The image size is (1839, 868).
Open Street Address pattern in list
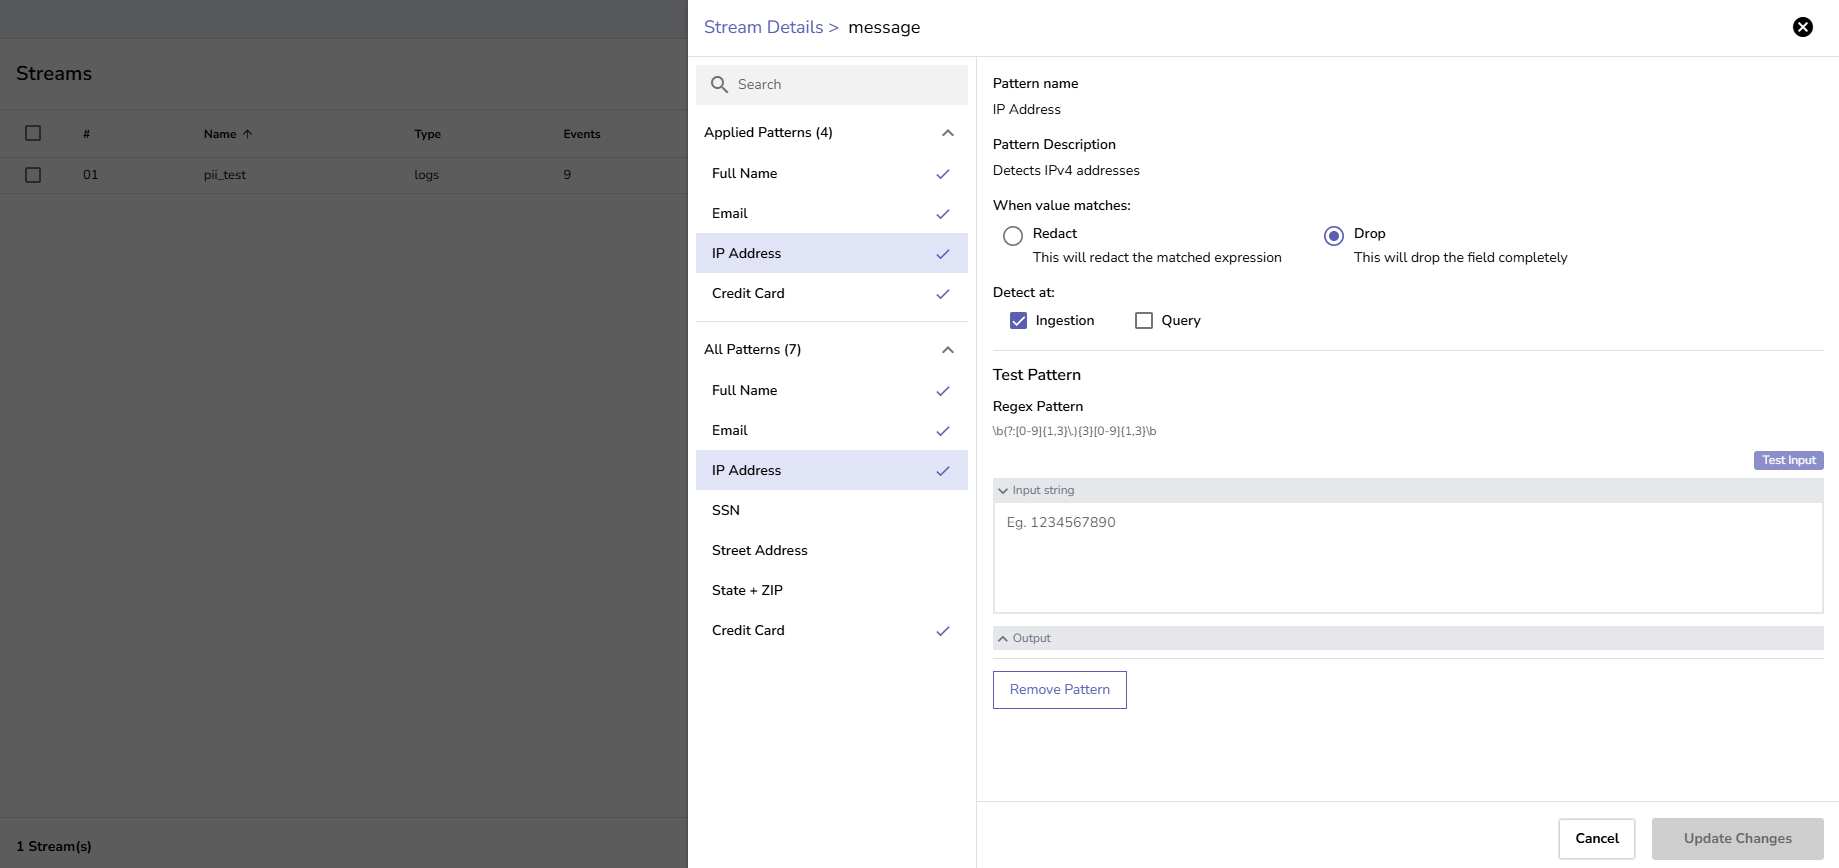[x=759, y=550]
